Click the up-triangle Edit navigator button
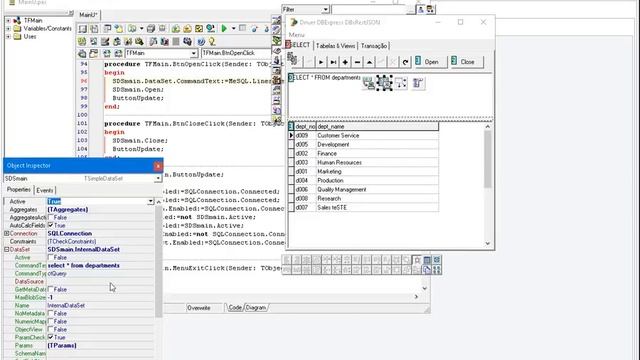Viewport: 640px width, 360px height. tap(369, 62)
